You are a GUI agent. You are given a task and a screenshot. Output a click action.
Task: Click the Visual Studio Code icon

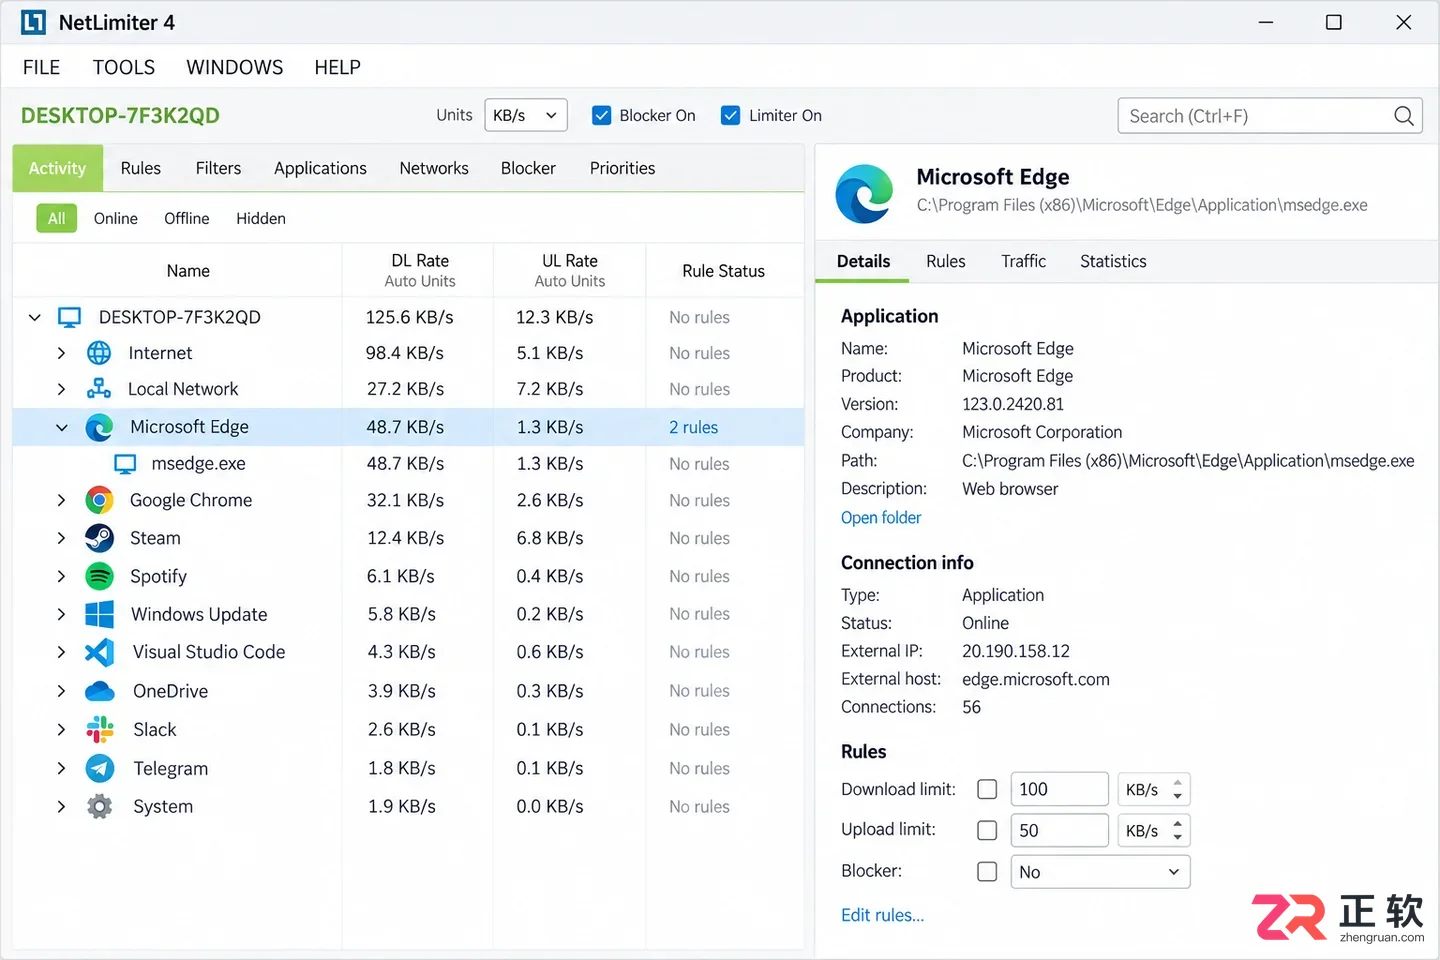[99, 652]
